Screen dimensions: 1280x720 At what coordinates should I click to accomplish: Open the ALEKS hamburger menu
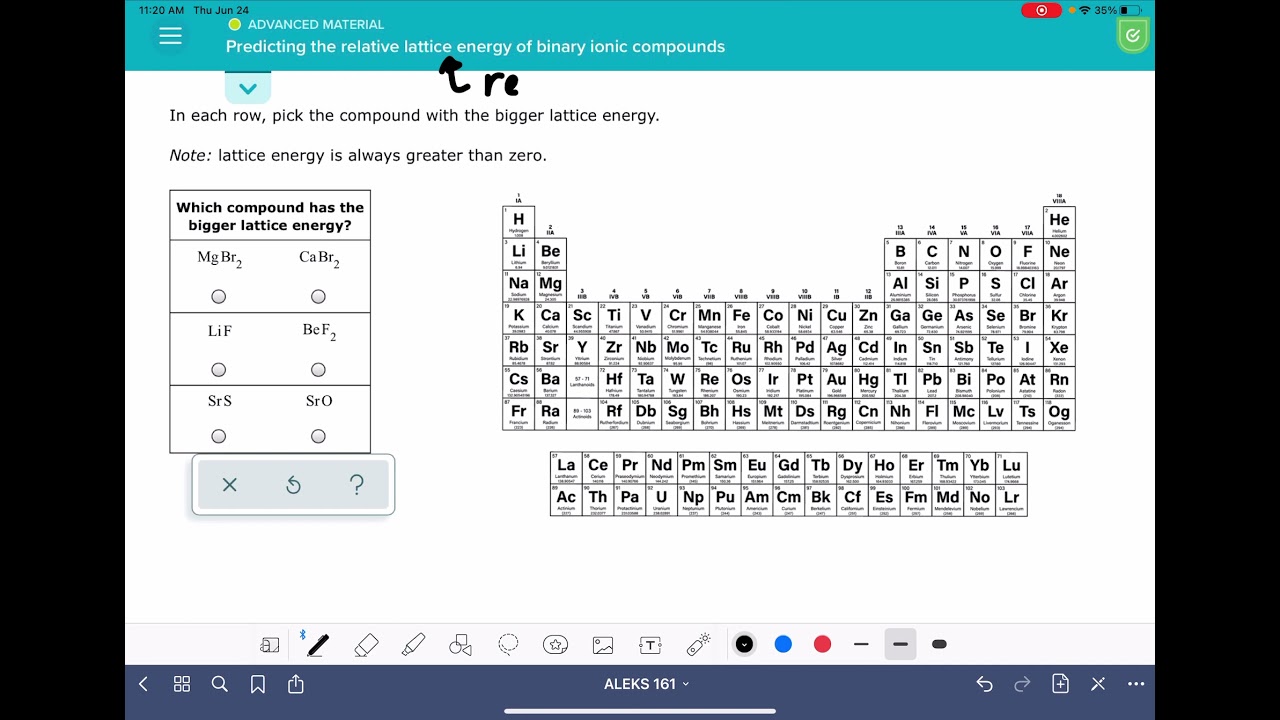pos(170,36)
